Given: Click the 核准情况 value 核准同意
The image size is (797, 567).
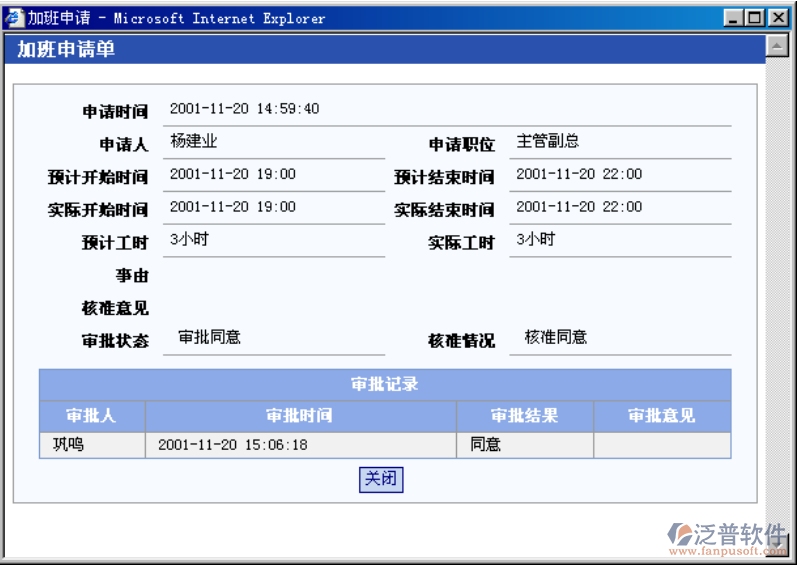Looking at the screenshot, I should pos(556,337).
